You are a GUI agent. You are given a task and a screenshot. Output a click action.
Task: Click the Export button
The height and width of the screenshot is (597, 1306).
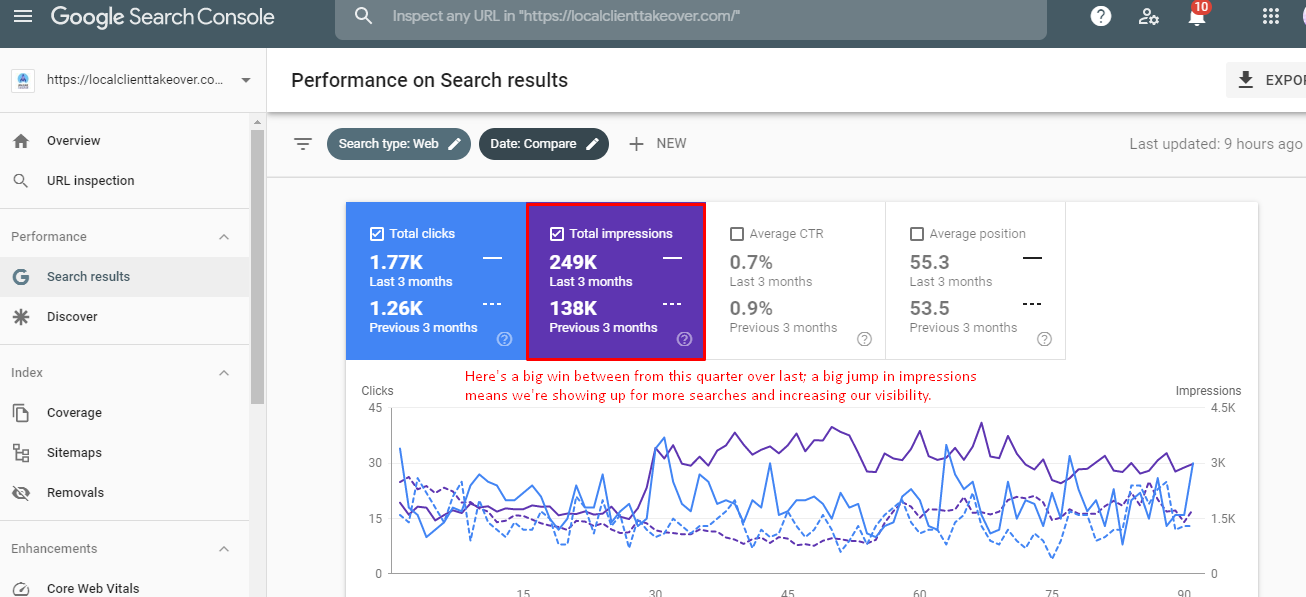[1267, 80]
